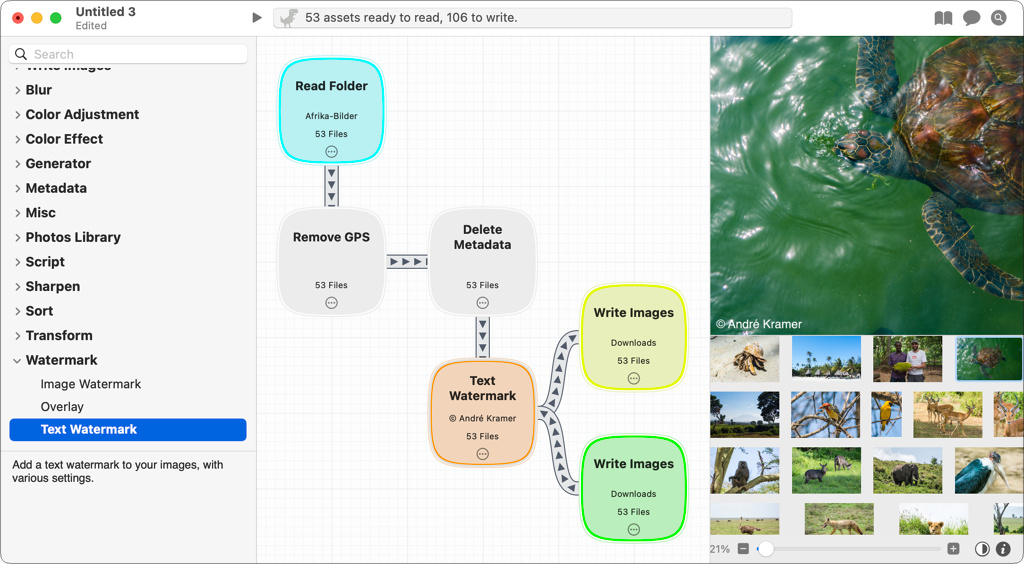
Task: Expand the Color Adjustment category
Action: (x=17, y=115)
